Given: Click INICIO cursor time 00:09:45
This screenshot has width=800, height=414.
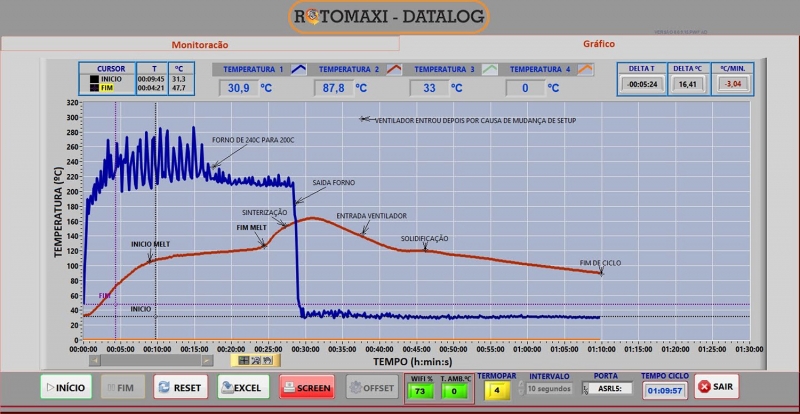Looking at the screenshot, I should 152,79.
